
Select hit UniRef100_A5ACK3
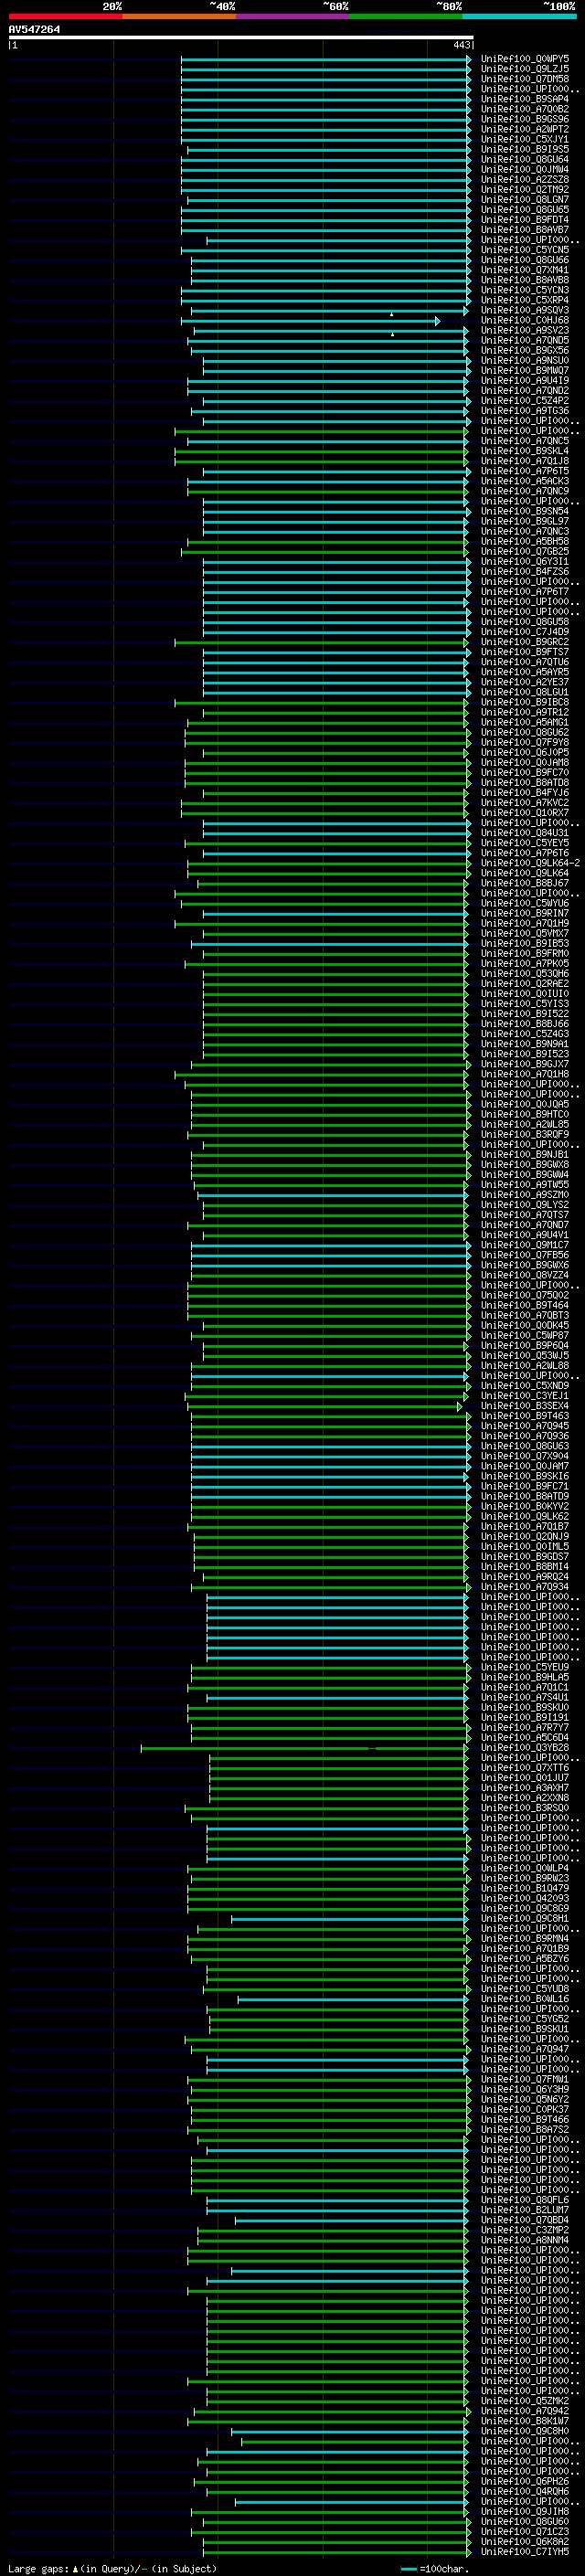pos(525,481)
